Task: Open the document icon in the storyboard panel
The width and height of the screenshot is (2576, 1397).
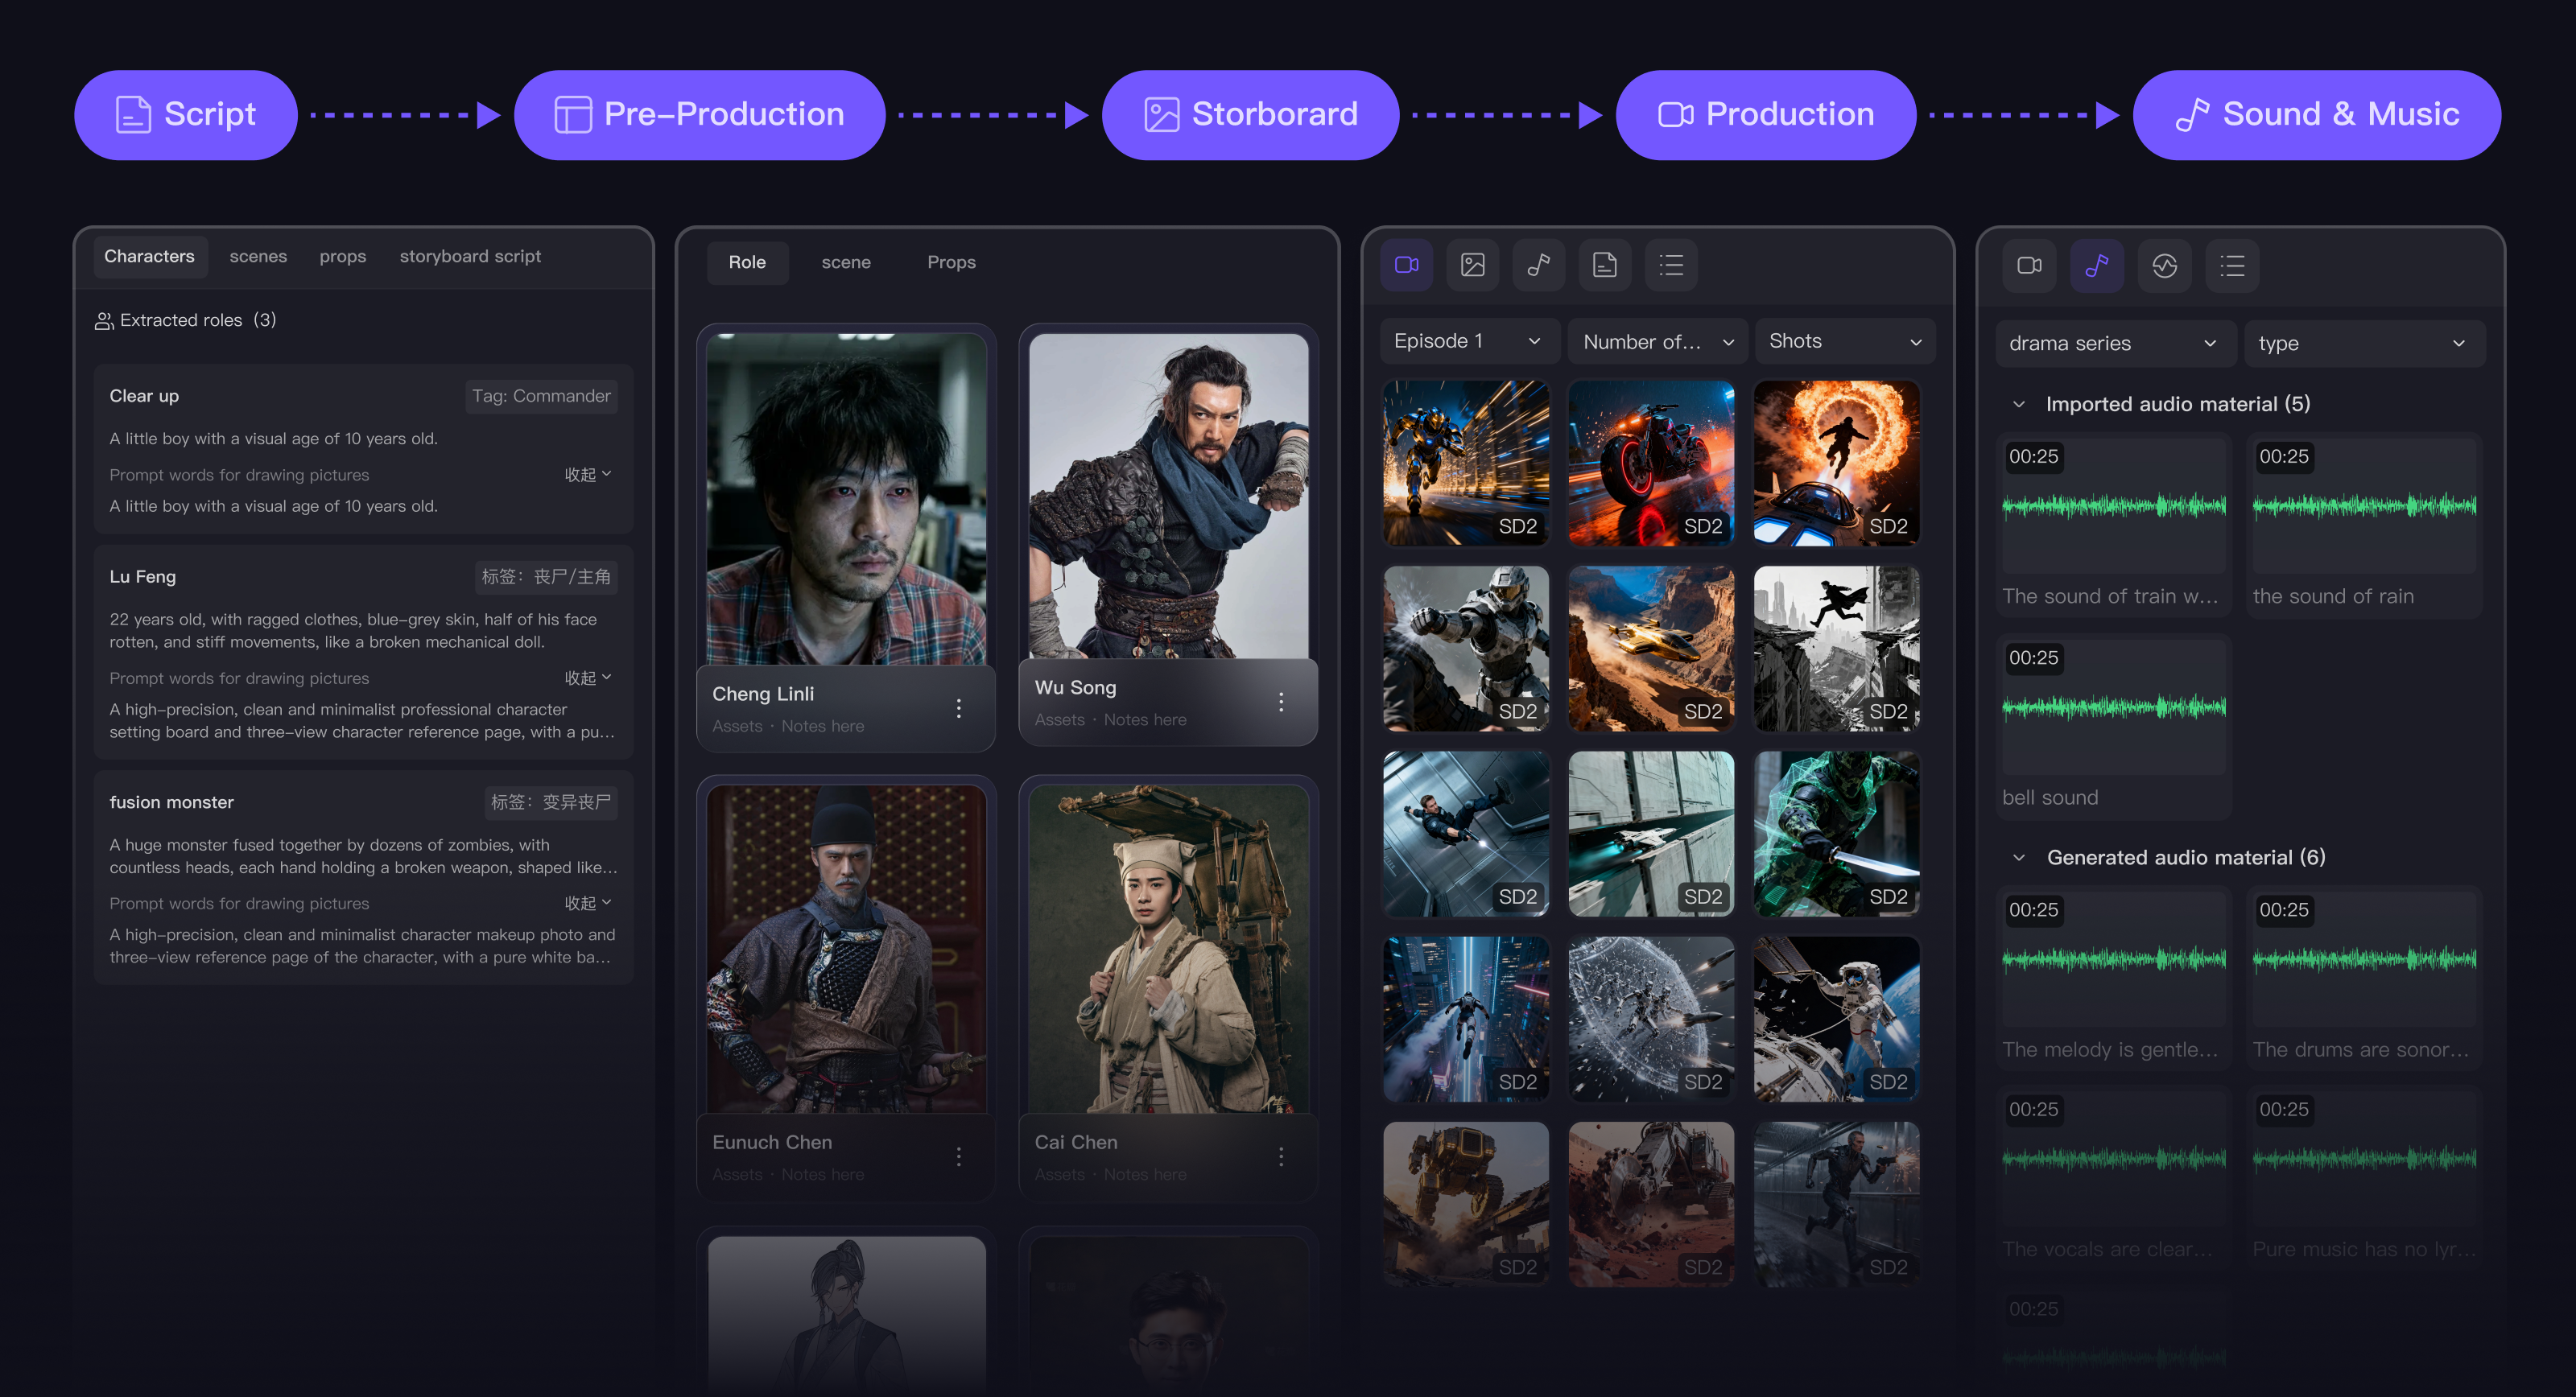Action: pyautogui.click(x=1604, y=265)
